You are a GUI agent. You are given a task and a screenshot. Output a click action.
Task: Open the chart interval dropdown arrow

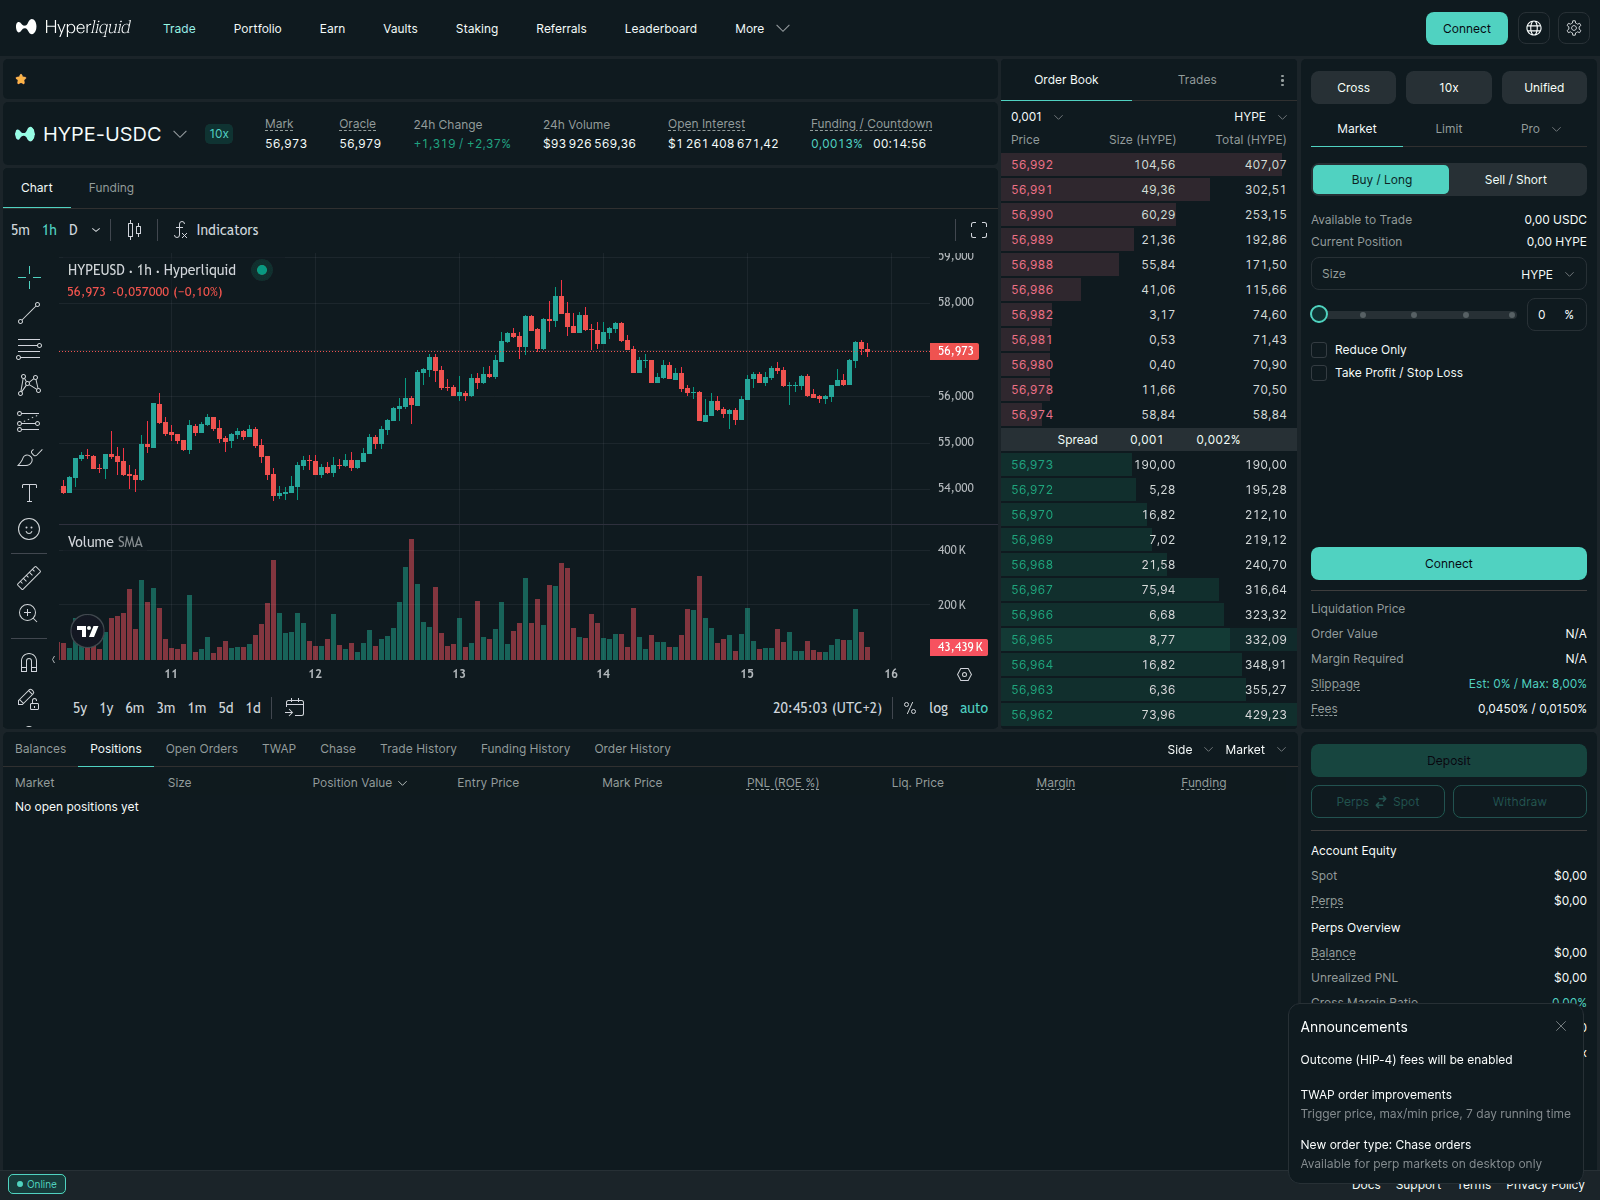tap(96, 230)
